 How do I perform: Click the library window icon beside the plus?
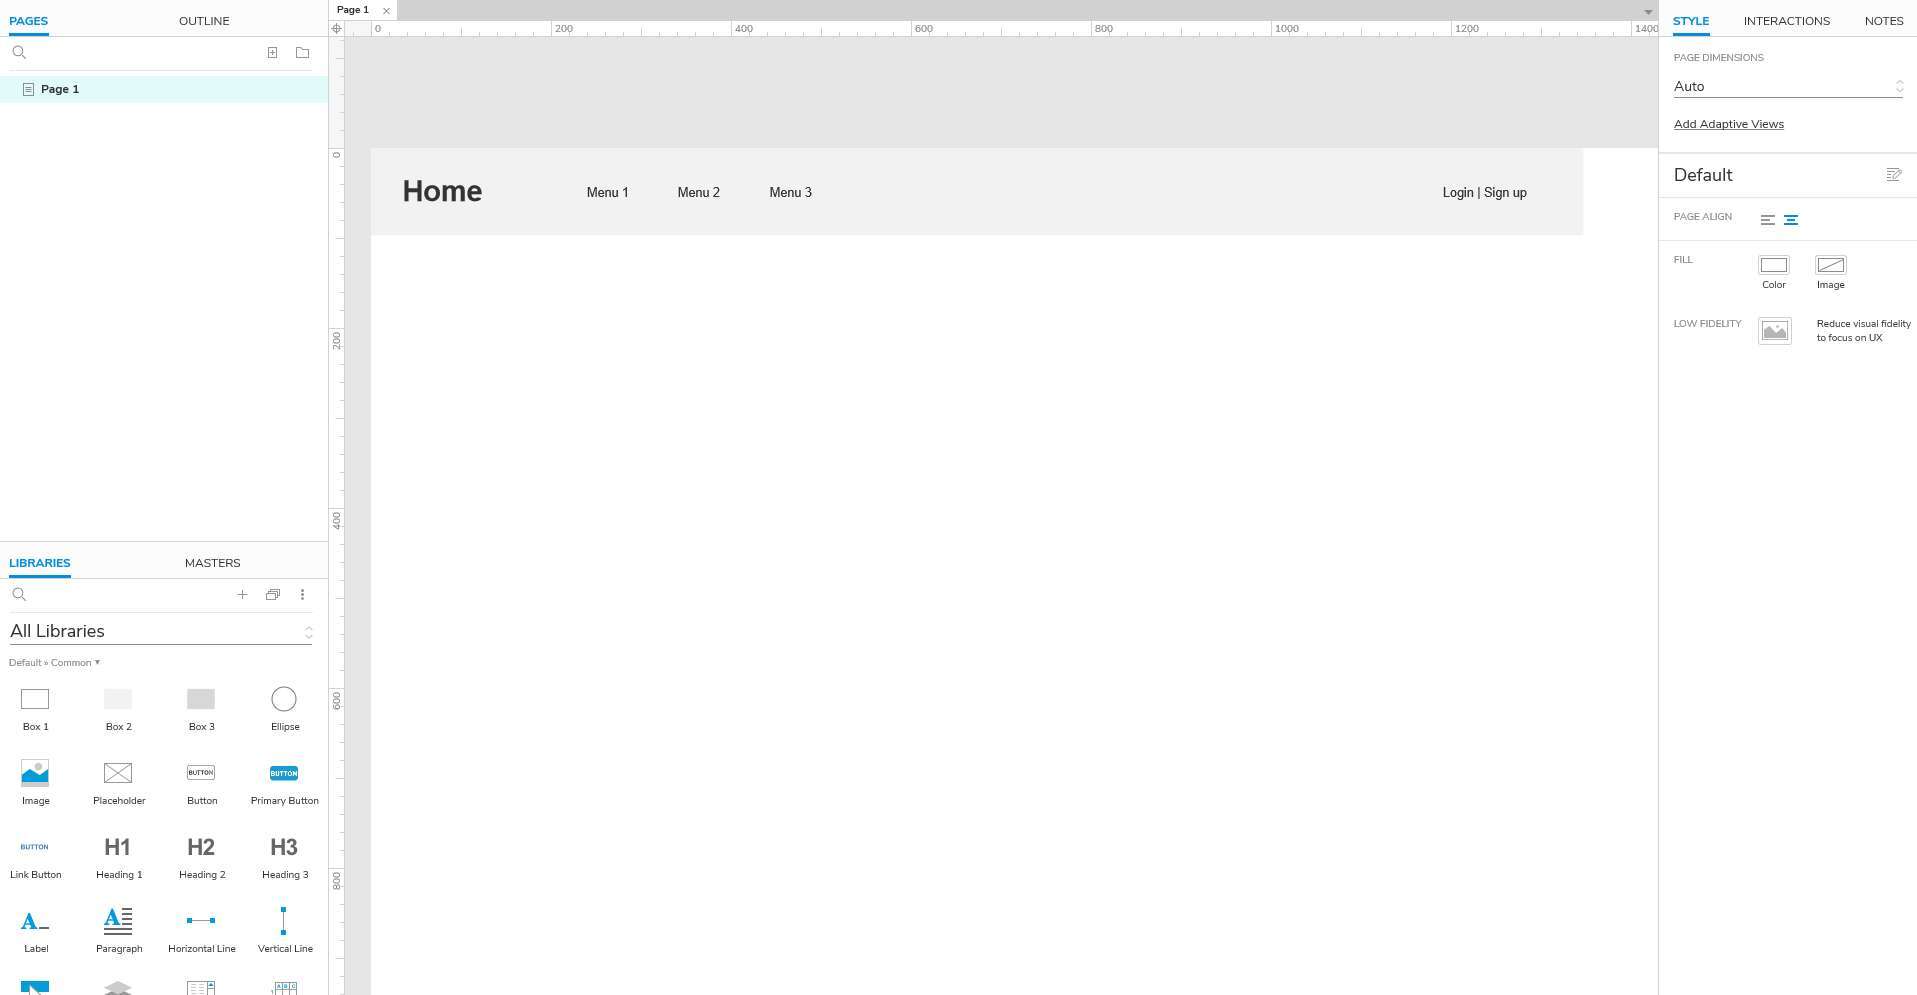(x=272, y=595)
